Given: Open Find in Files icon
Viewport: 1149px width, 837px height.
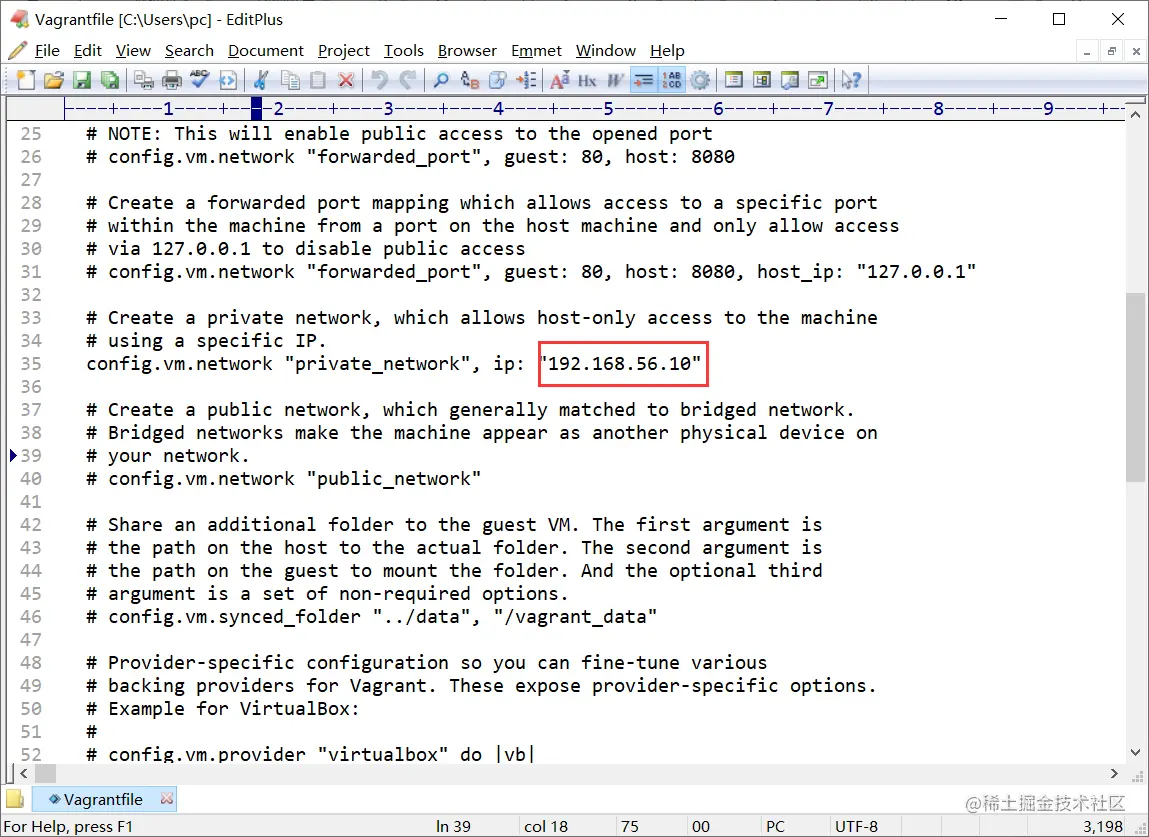Looking at the screenshot, I should coord(498,80).
